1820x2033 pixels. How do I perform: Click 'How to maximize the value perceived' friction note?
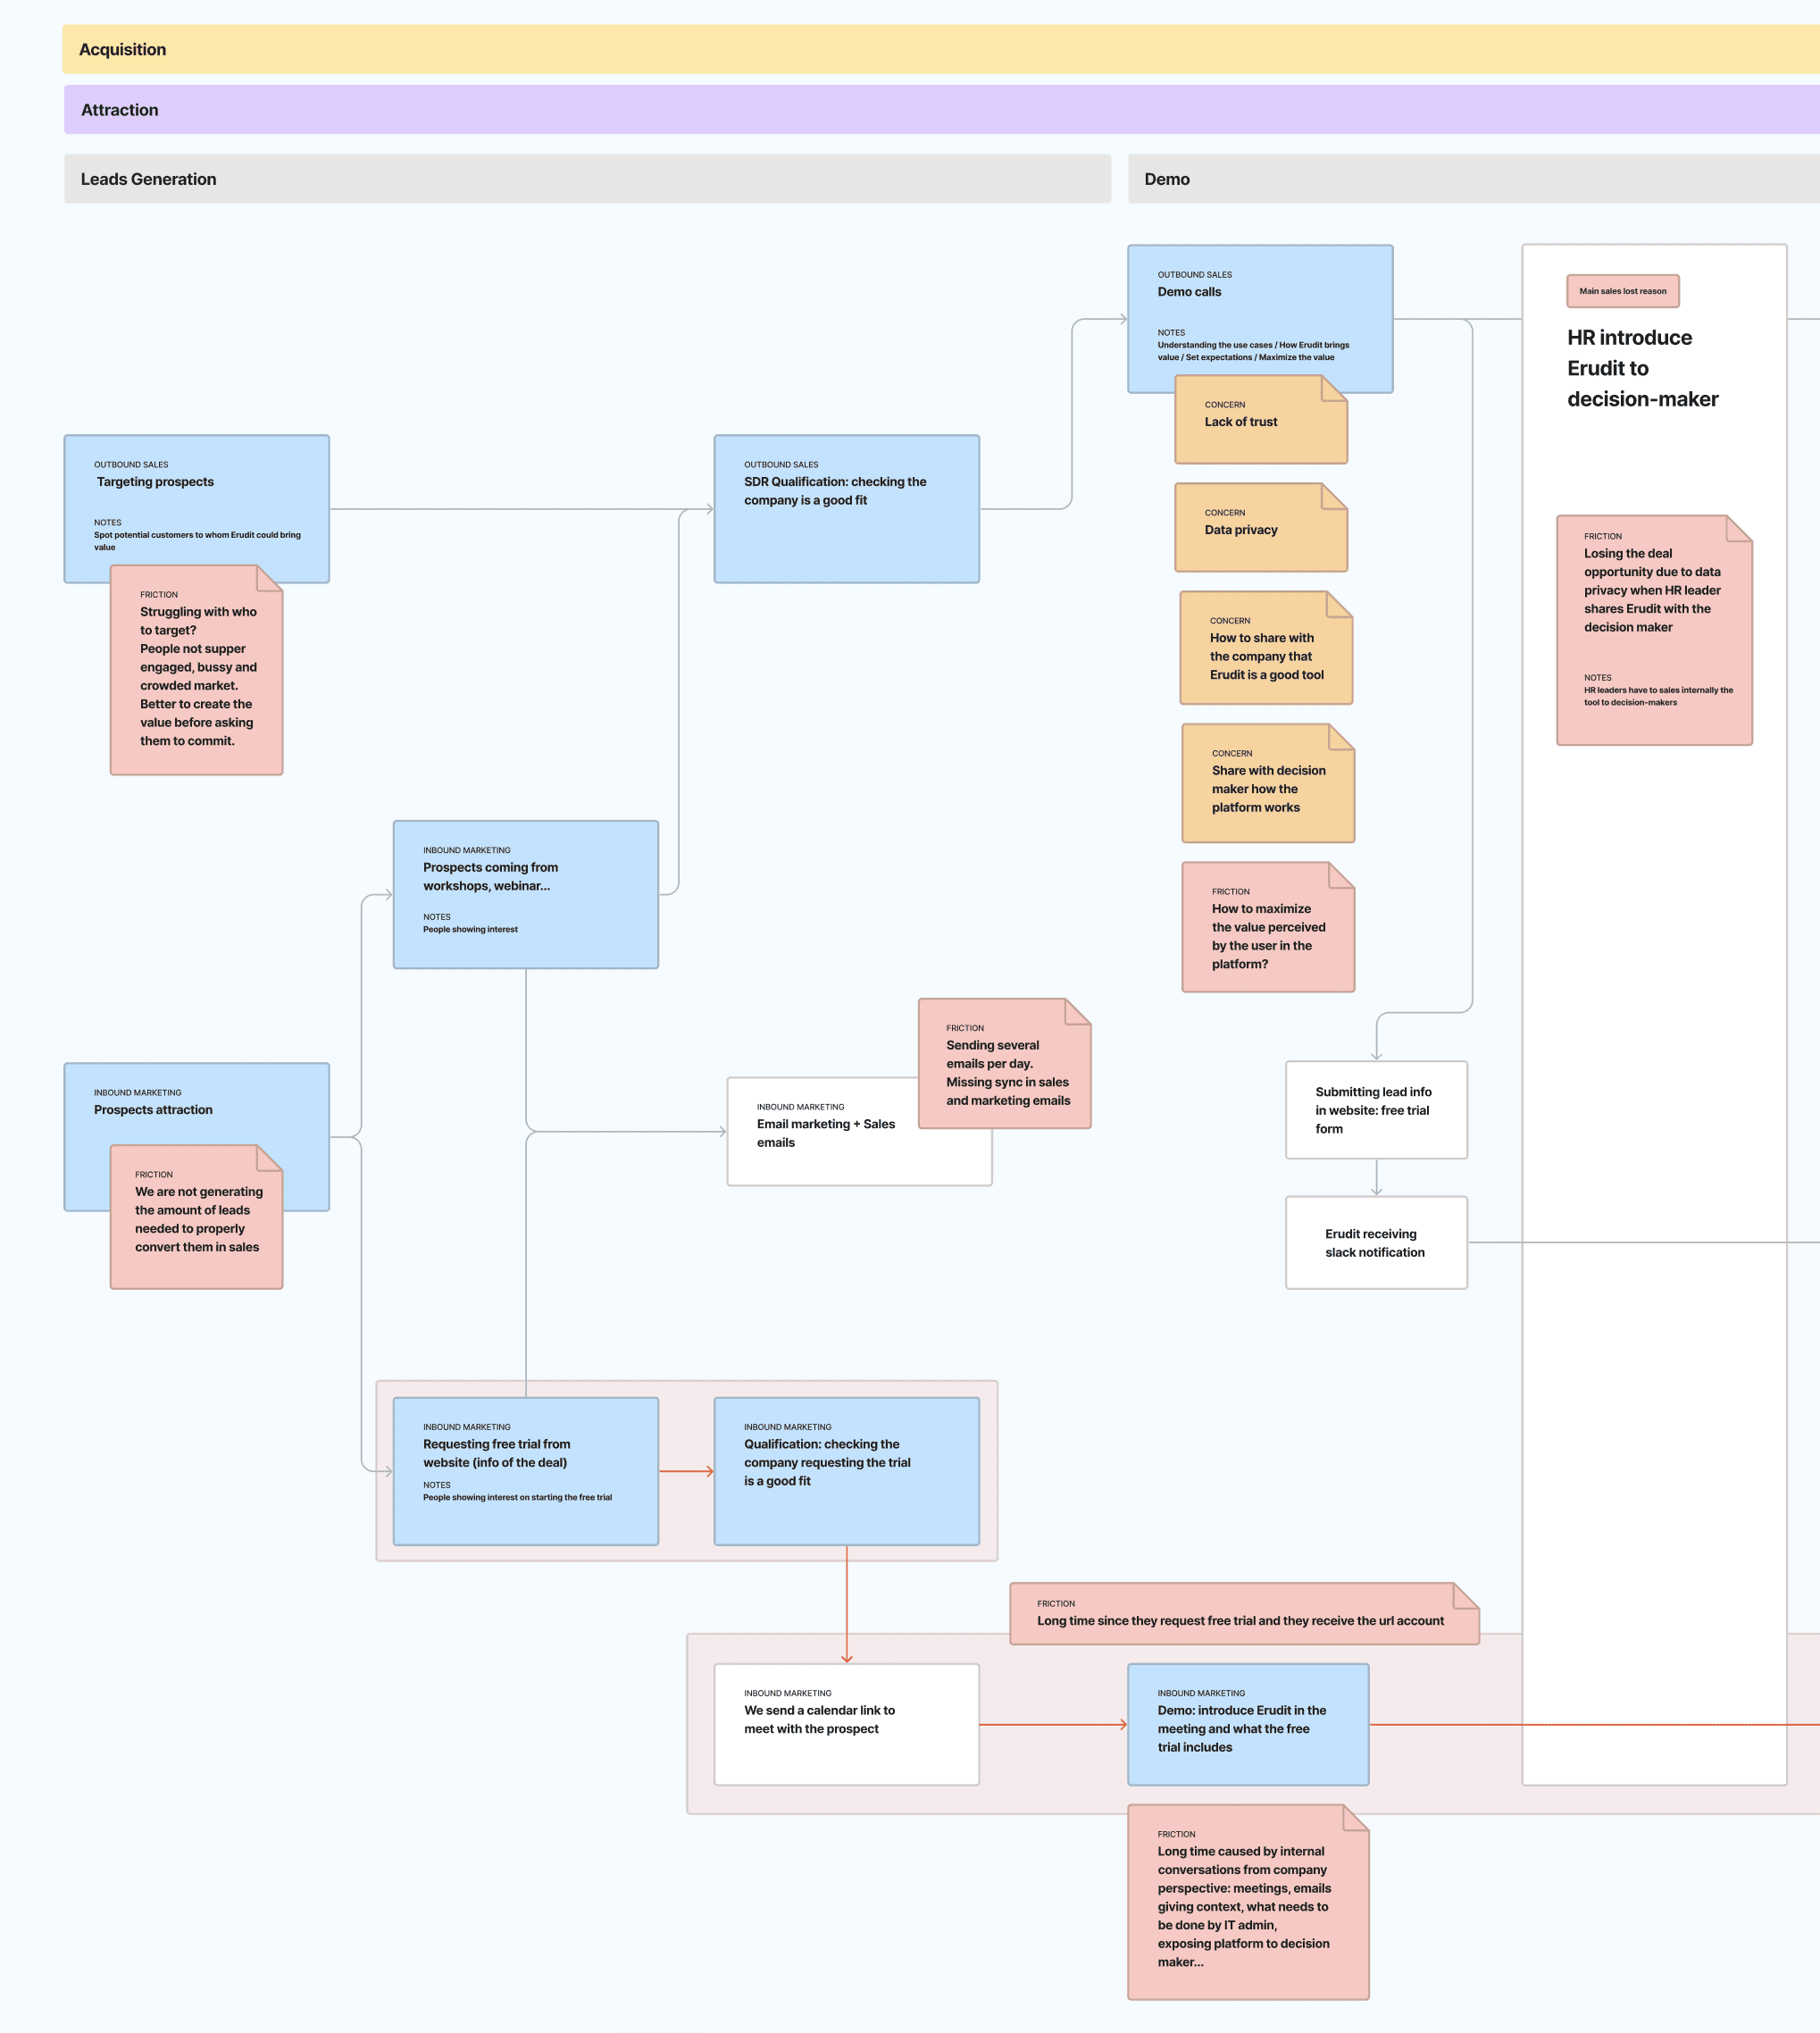point(1268,927)
